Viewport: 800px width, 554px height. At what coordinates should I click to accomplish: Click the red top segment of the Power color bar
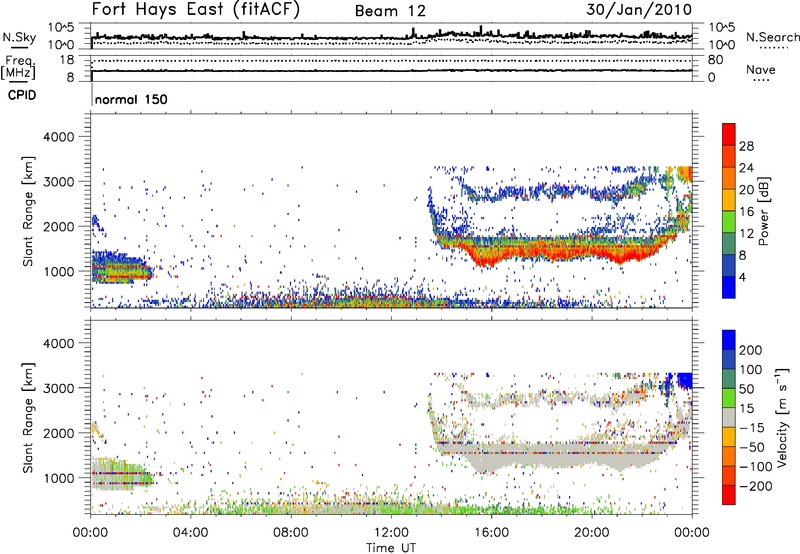pyautogui.click(x=729, y=134)
